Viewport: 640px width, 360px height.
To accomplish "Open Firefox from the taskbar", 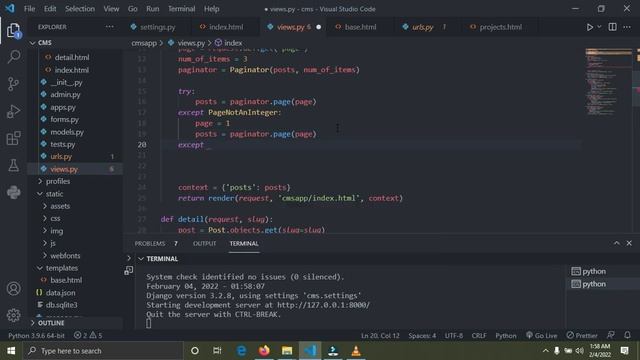I will [264, 351].
